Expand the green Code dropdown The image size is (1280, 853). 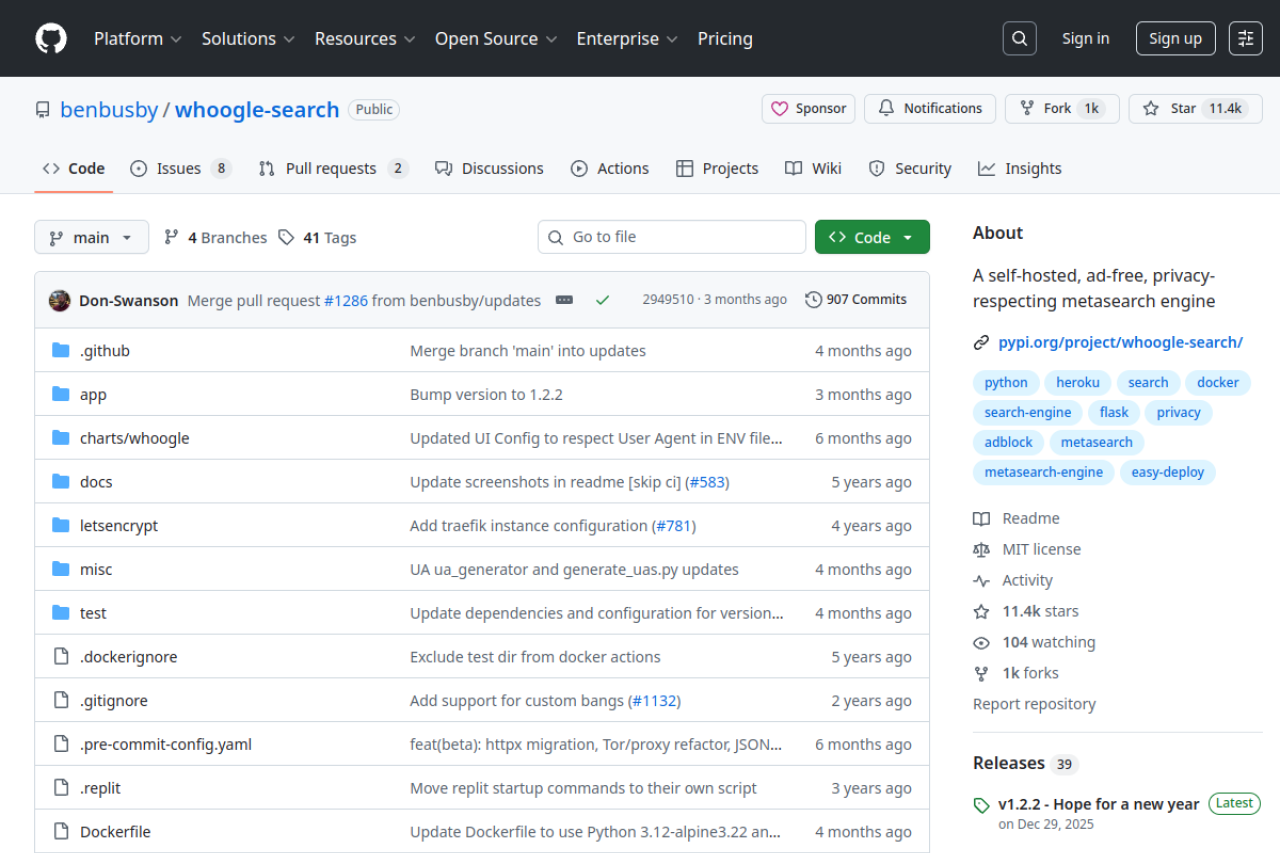click(871, 237)
